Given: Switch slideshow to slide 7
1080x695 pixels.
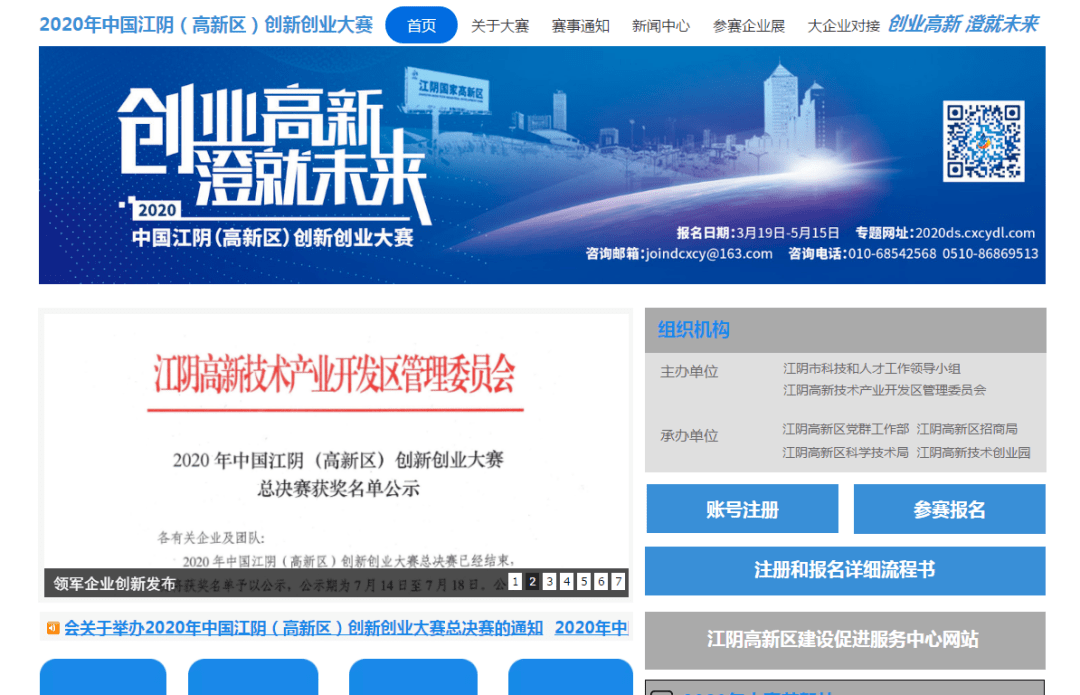Looking at the screenshot, I should (618, 581).
